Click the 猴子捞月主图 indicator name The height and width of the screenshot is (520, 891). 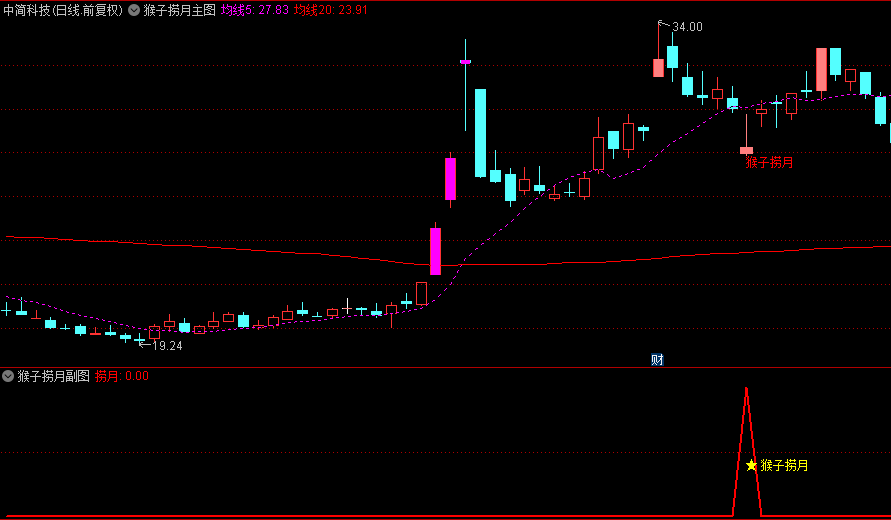[x=180, y=10]
